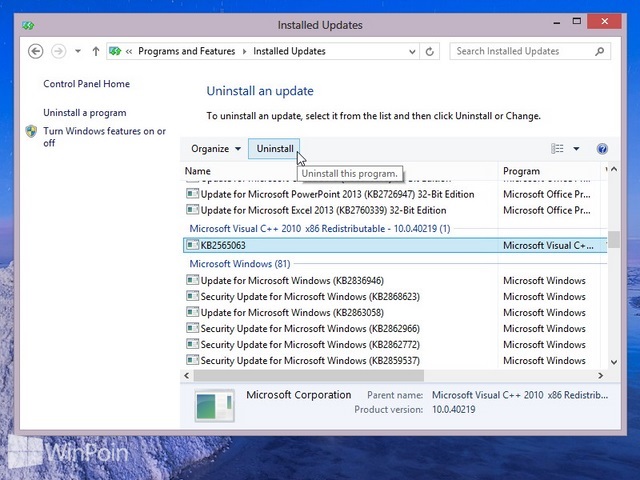Select the KB2565063 update row
This screenshot has height=480, width=640.
[395, 245]
